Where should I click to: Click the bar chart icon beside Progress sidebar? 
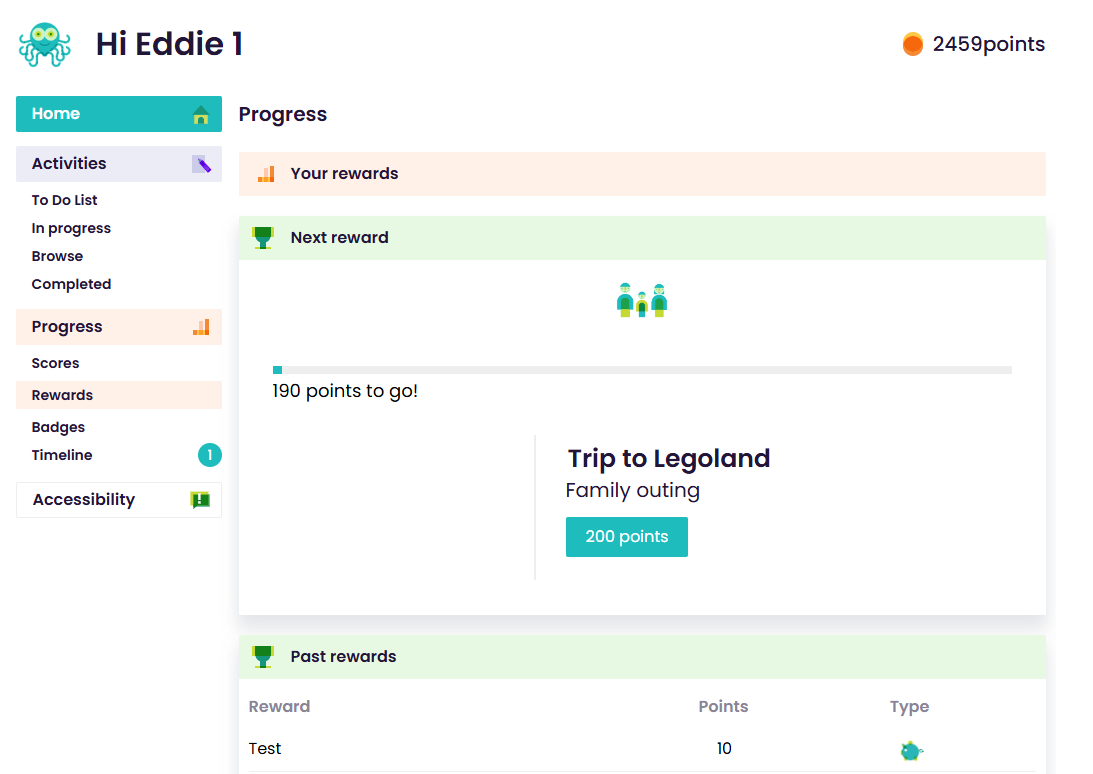(201, 327)
